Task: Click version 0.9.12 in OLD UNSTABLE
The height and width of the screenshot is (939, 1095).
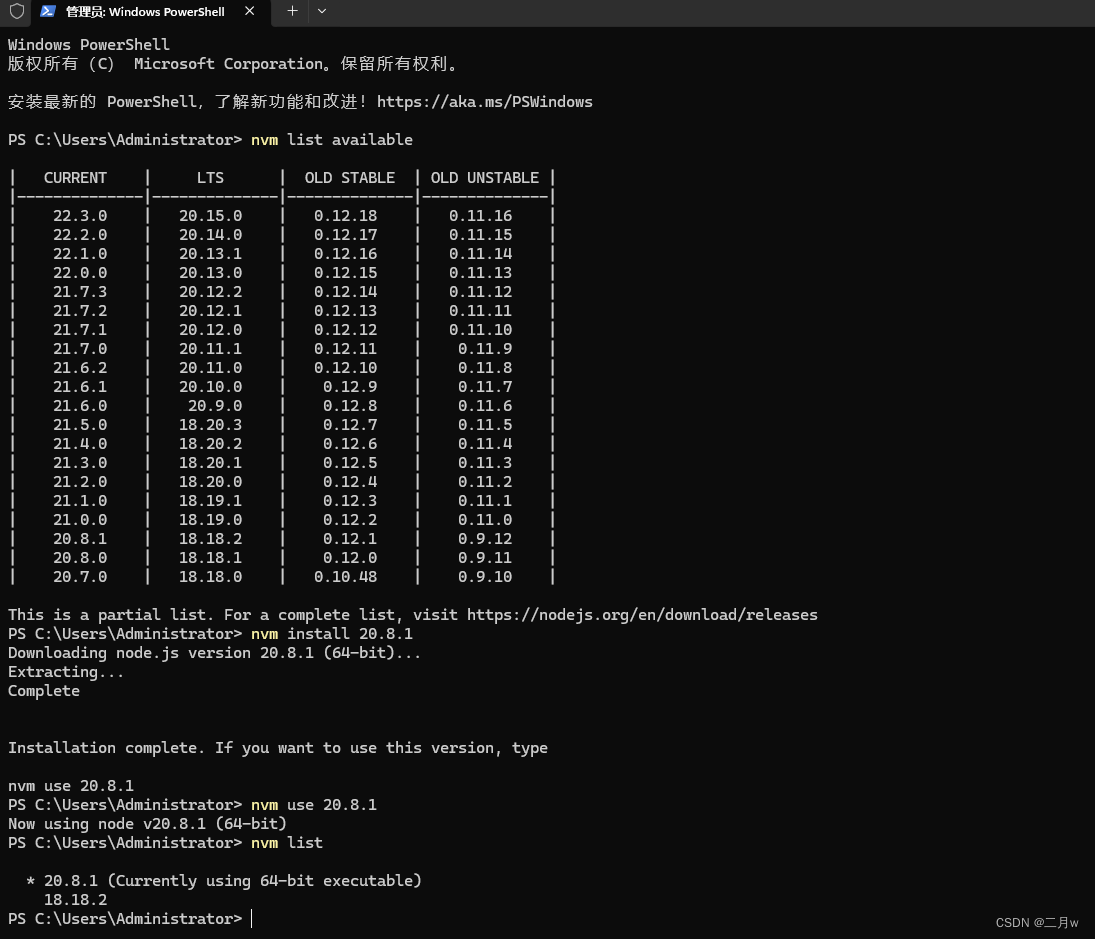Action: pyautogui.click(x=485, y=539)
